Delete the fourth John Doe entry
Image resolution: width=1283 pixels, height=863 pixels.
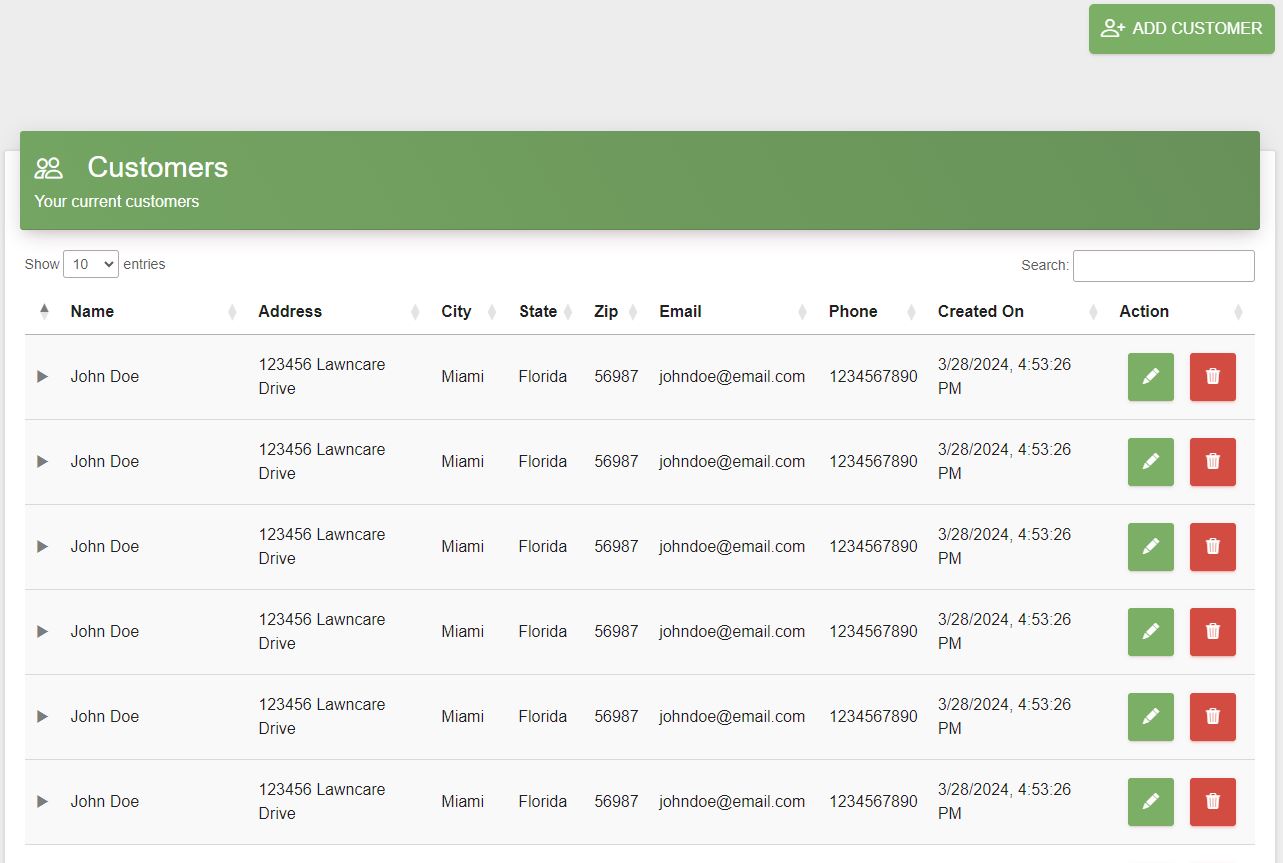click(1212, 632)
